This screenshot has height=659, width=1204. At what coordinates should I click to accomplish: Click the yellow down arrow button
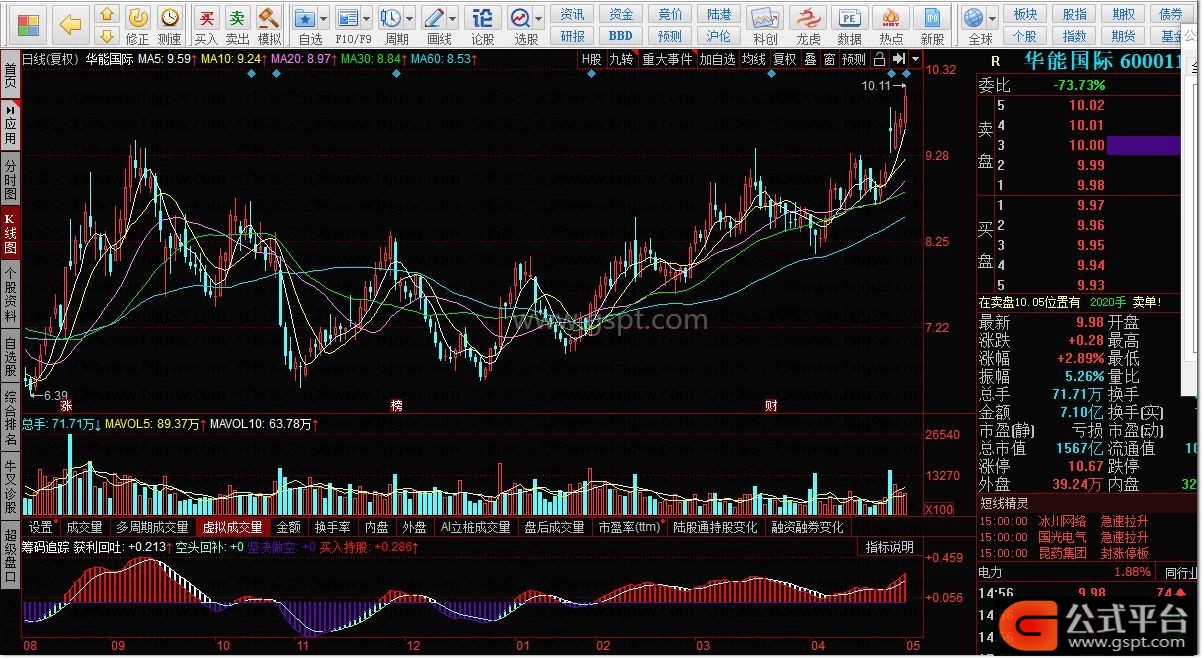[106, 38]
